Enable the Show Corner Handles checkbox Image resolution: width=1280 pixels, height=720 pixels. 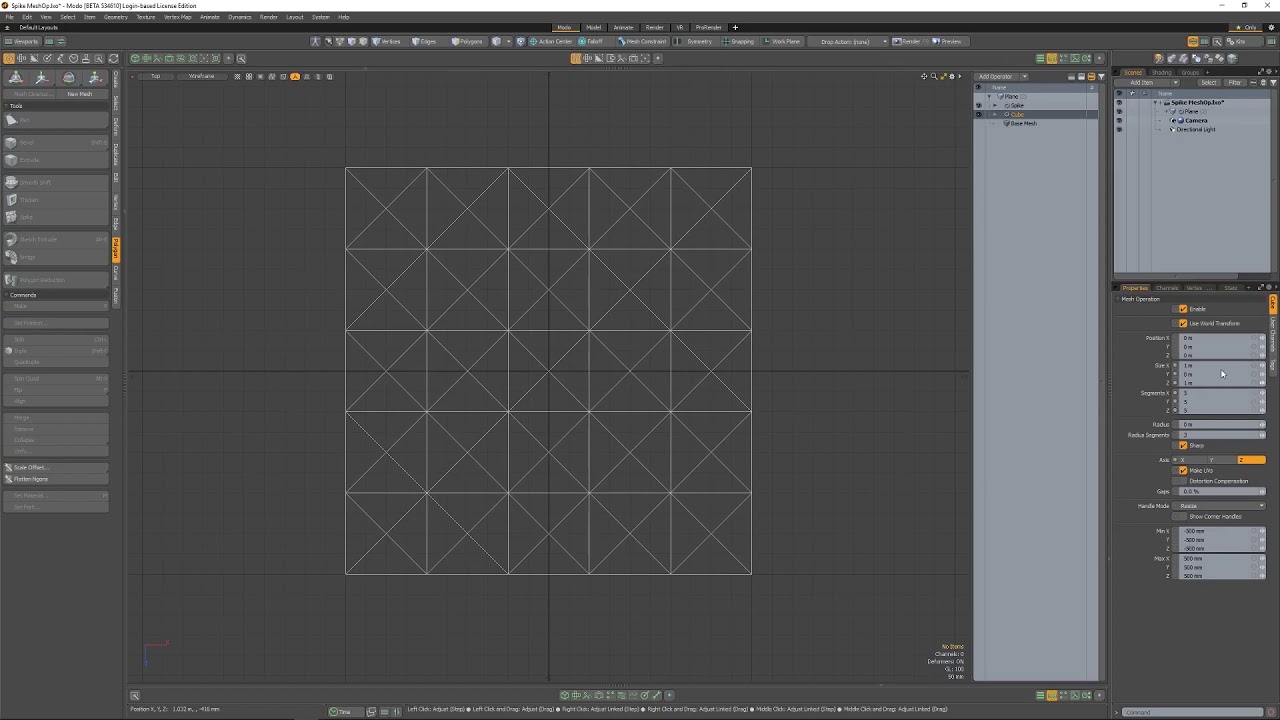(x=1183, y=517)
